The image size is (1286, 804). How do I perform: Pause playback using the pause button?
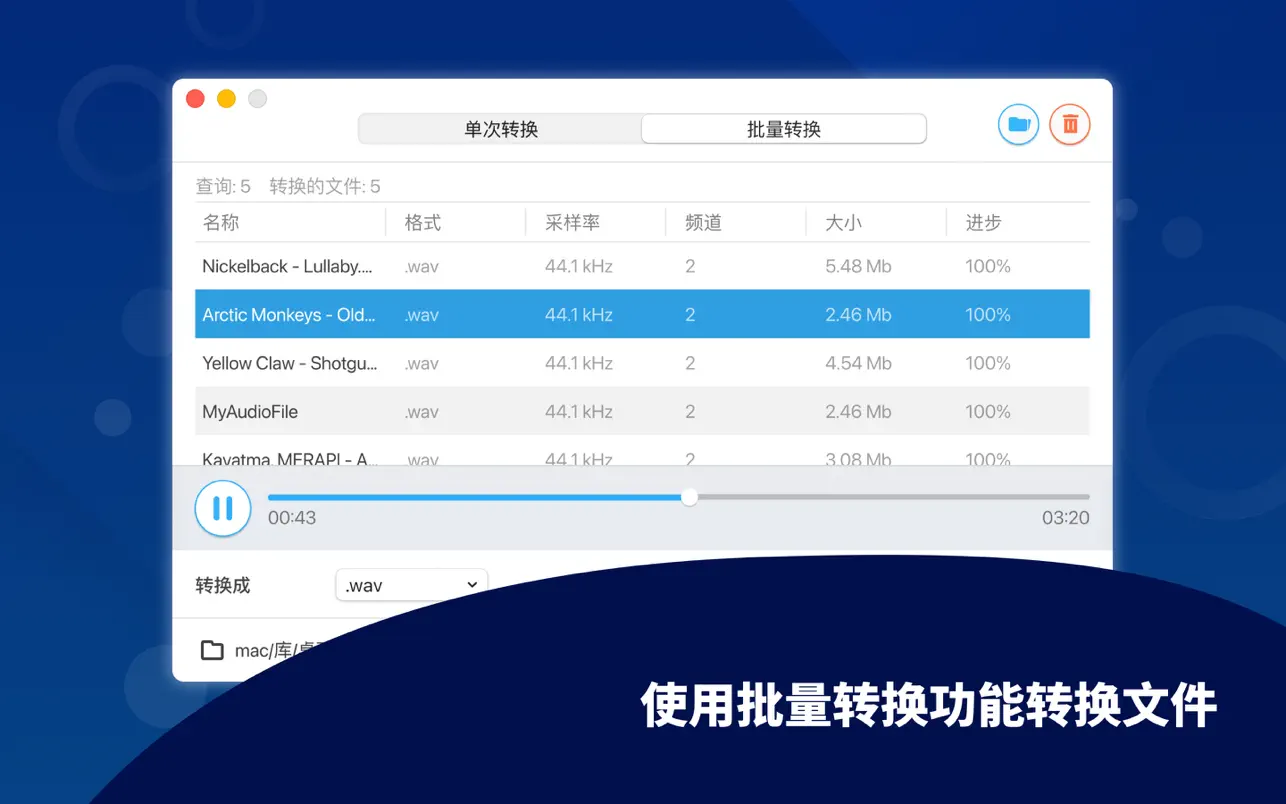[222, 508]
